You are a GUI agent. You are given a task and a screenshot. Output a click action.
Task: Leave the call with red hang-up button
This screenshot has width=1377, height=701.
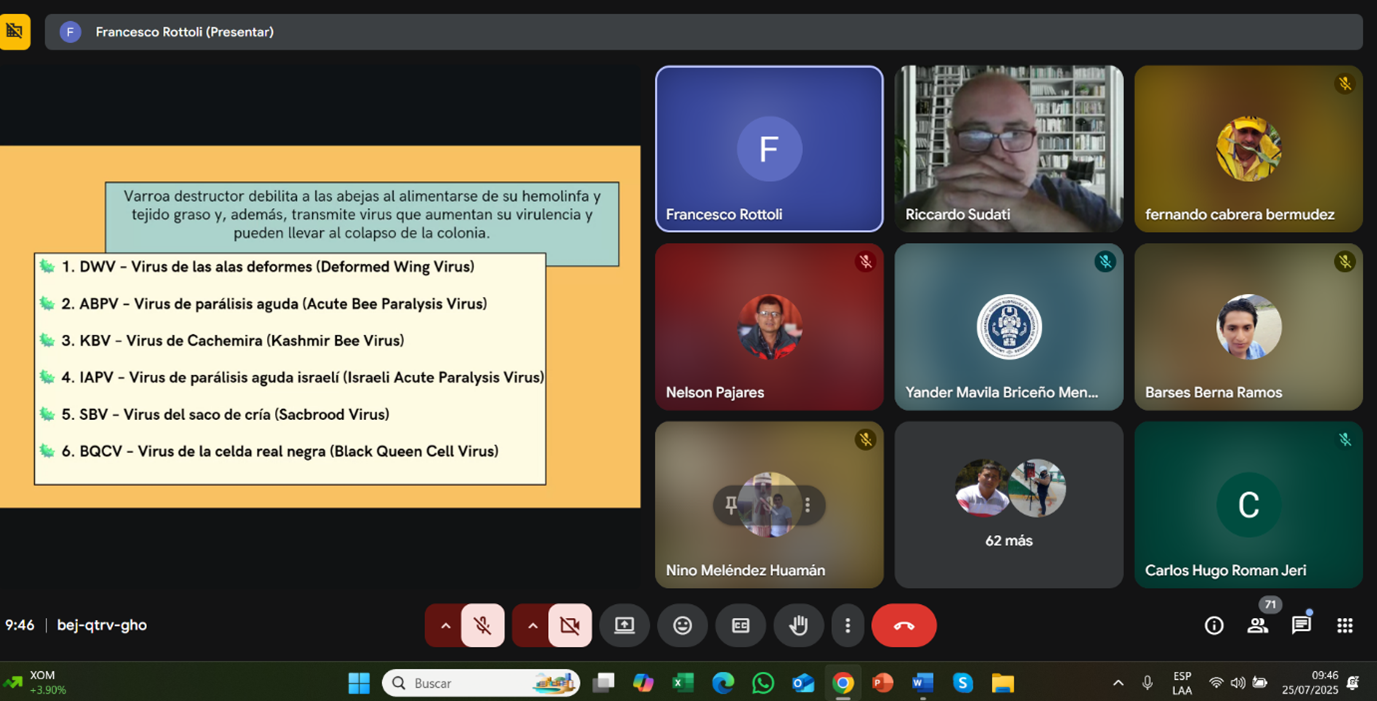click(x=903, y=625)
